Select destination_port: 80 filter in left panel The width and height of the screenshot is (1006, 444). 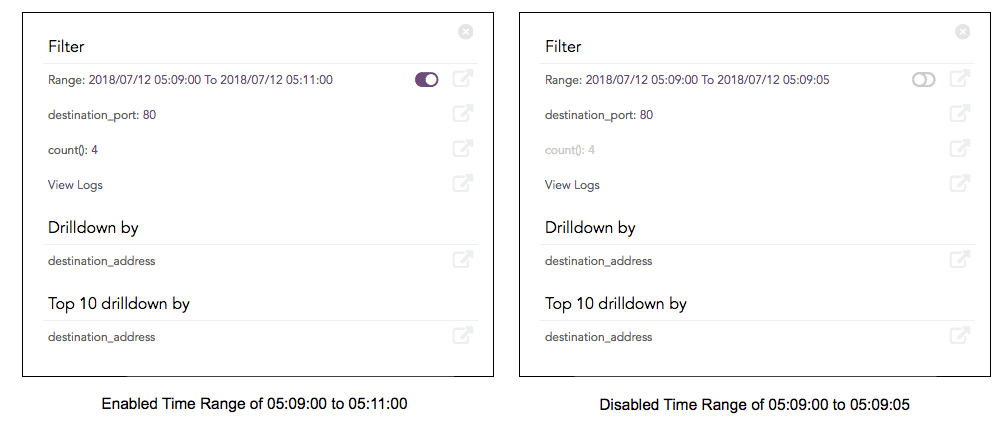point(102,115)
